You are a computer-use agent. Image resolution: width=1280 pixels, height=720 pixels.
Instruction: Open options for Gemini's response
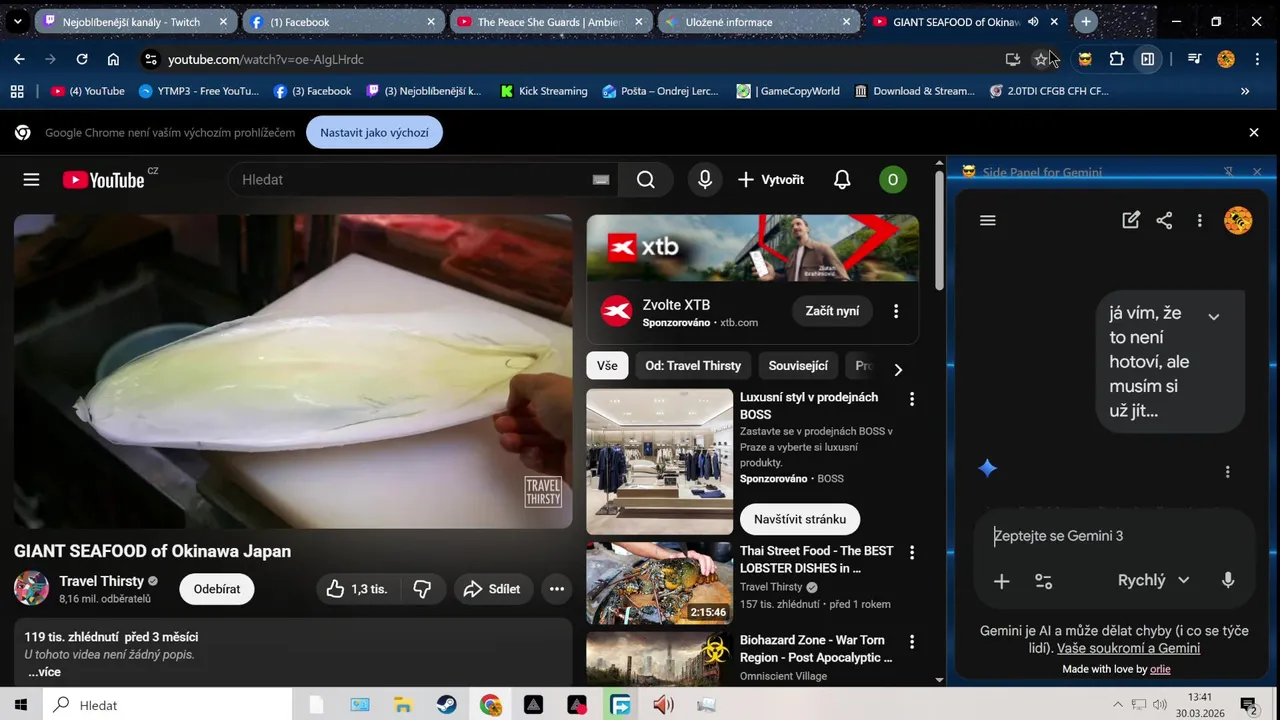coord(1227,472)
